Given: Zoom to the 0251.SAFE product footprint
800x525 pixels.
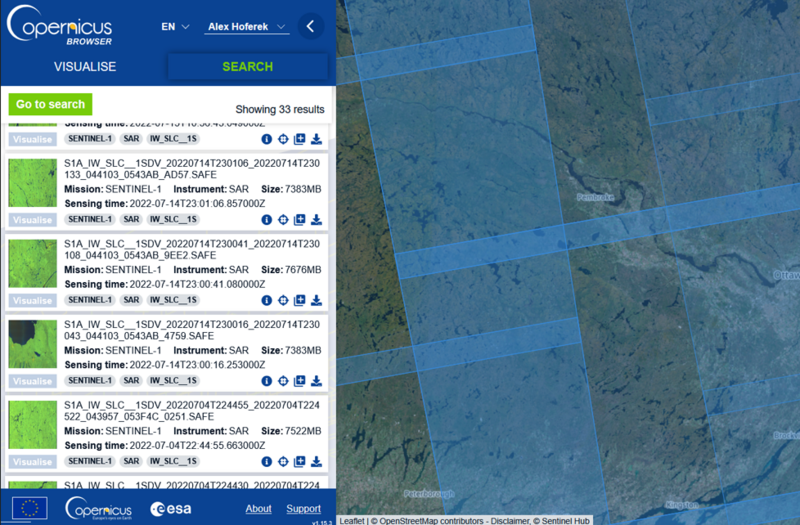Looking at the screenshot, I should [283, 462].
